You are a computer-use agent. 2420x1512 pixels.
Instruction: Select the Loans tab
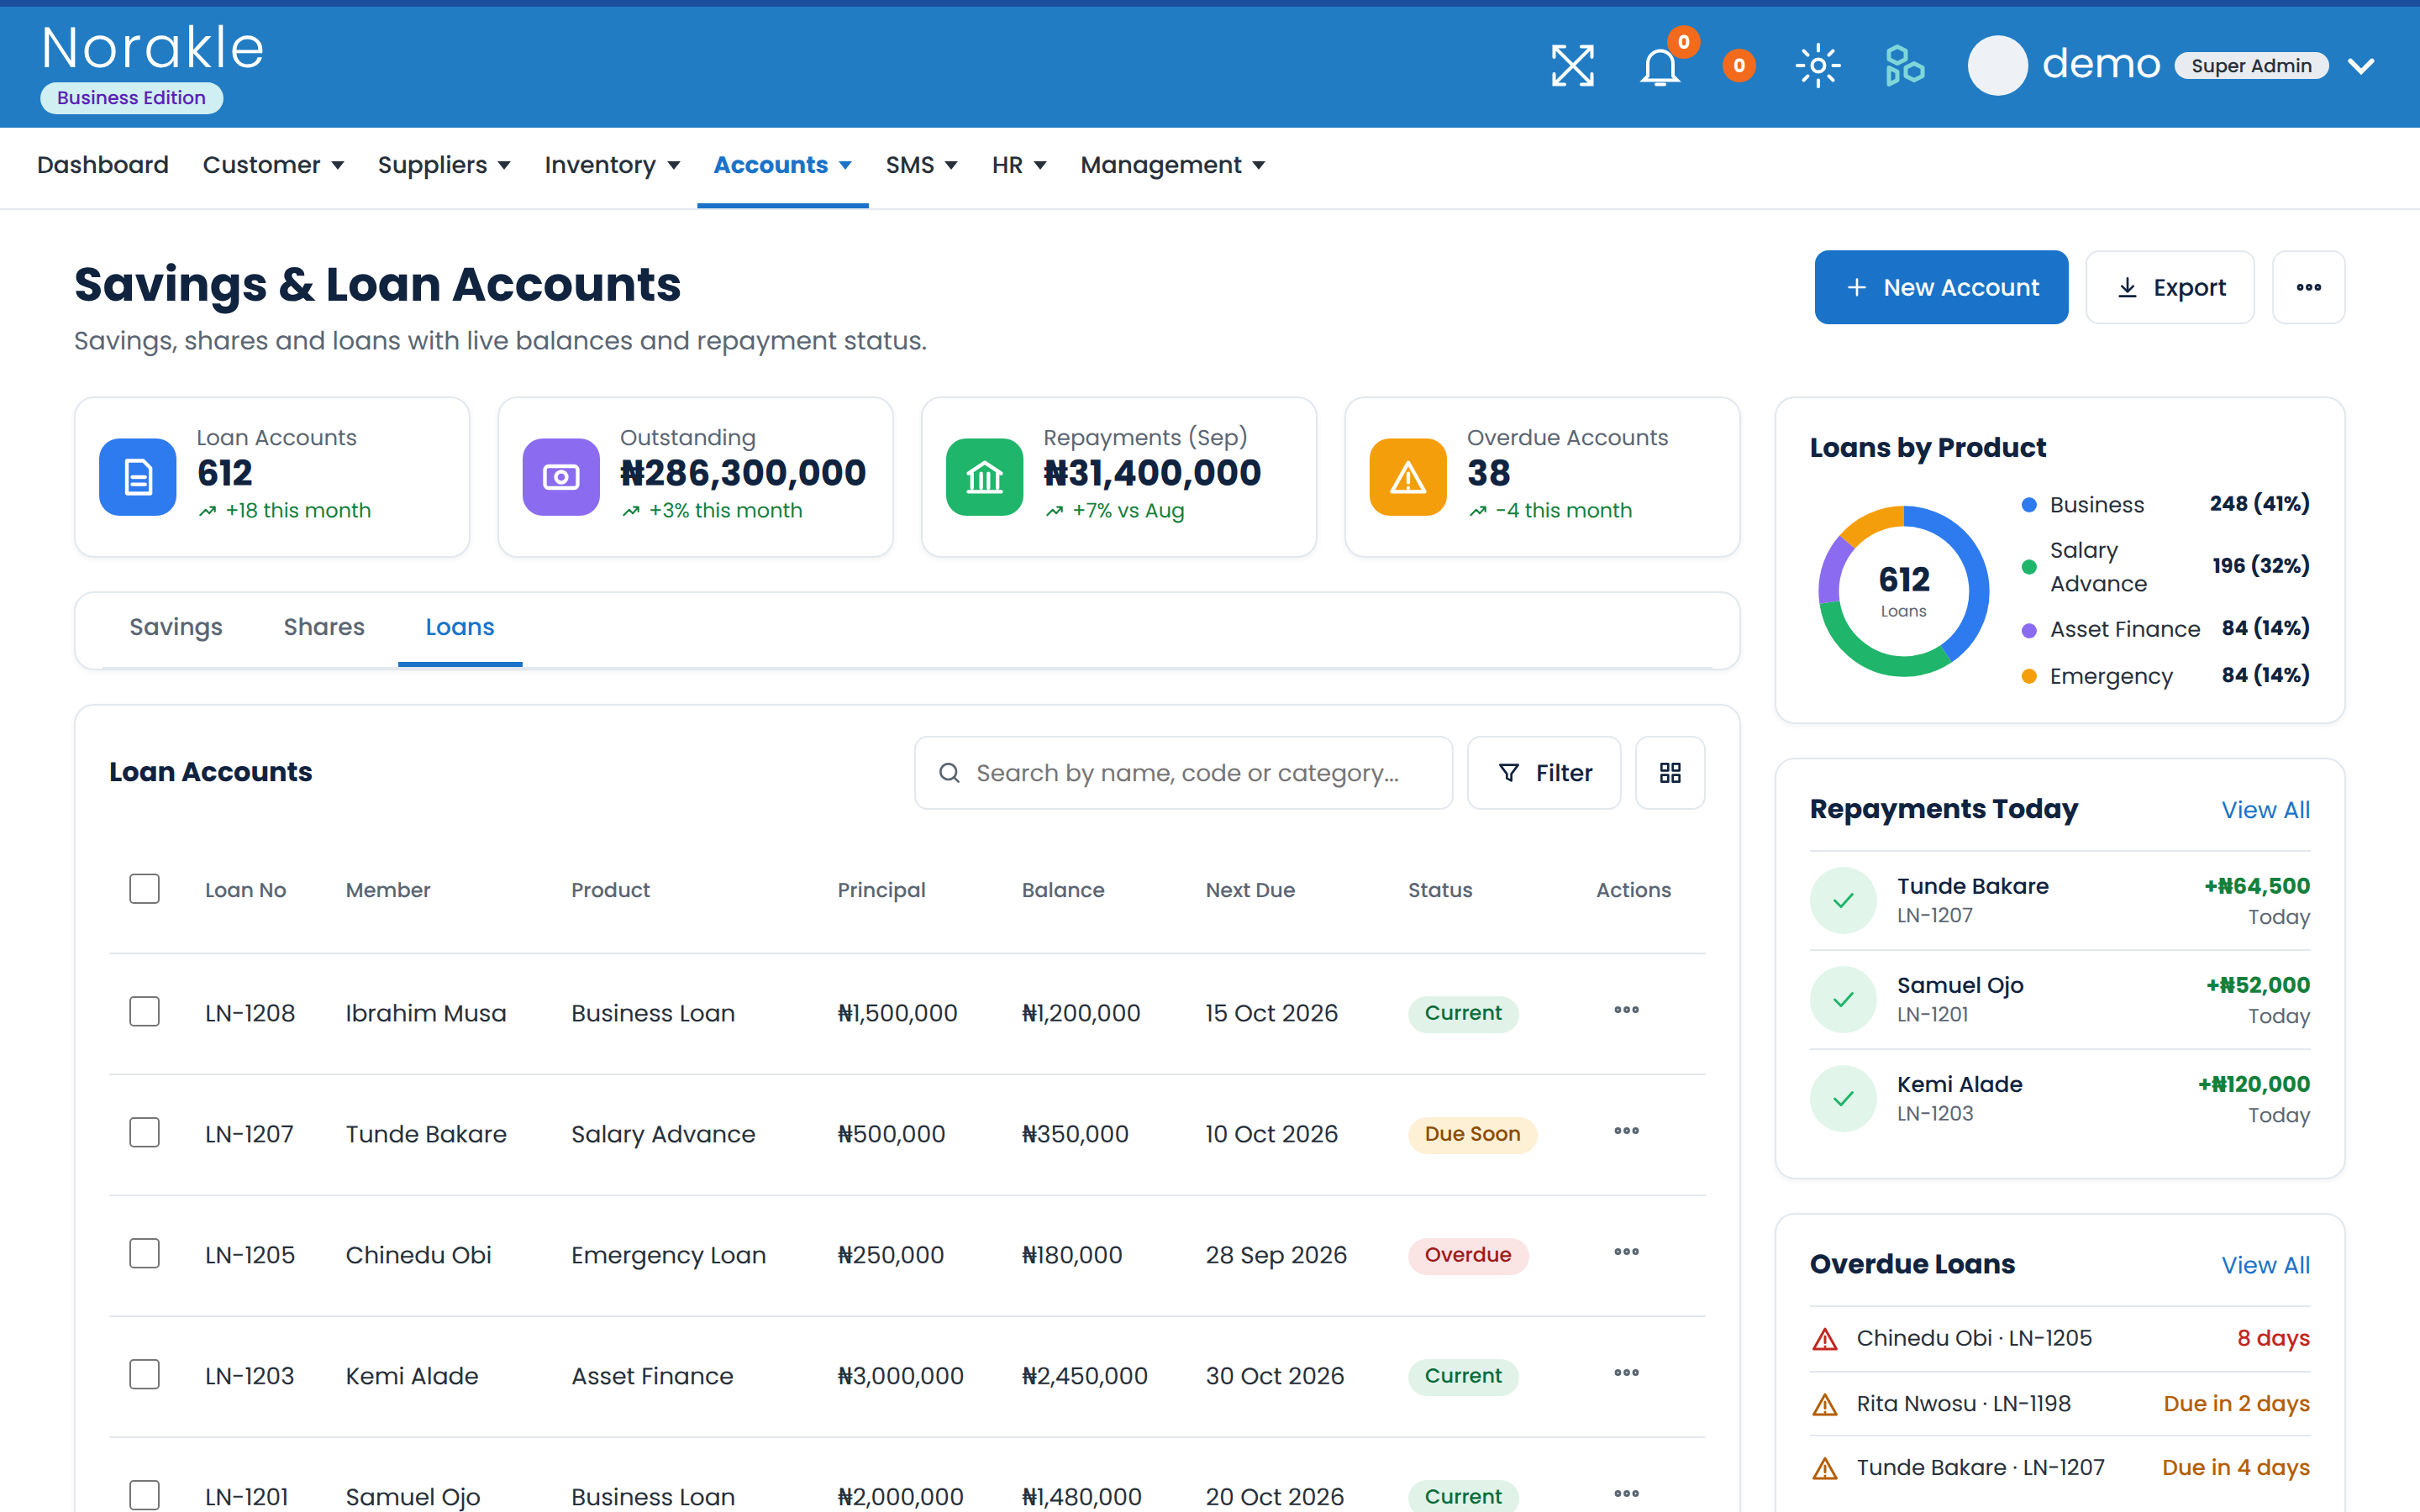tap(460, 627)
